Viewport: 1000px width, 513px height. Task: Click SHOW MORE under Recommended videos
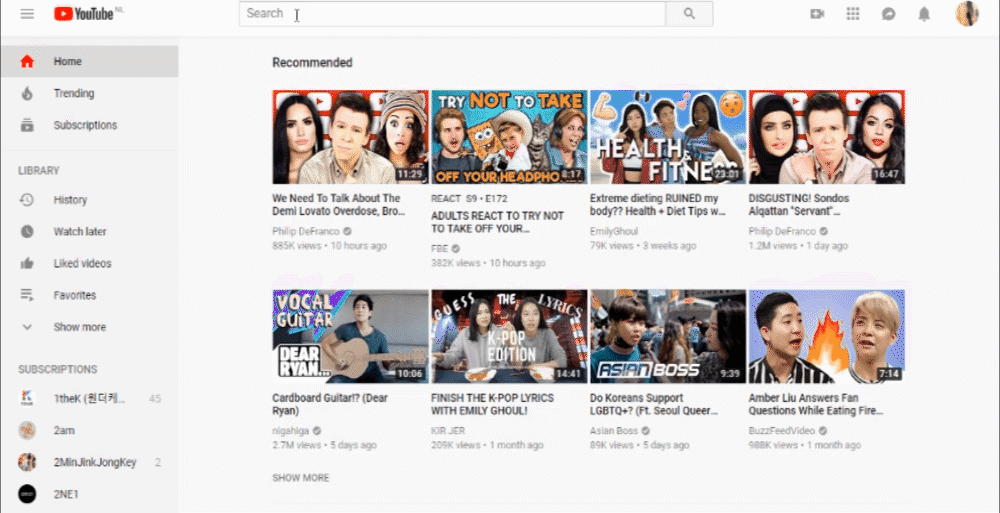coord(301,478)
